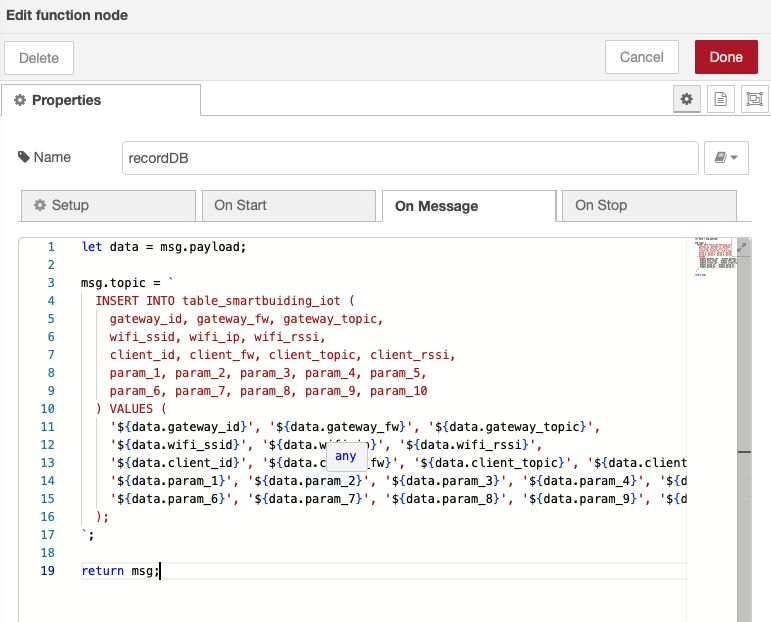The width and height of the screenshot is (771, 622).
Task: Click the red Done button
Action: pyautogui.click(x=726, y=57)
